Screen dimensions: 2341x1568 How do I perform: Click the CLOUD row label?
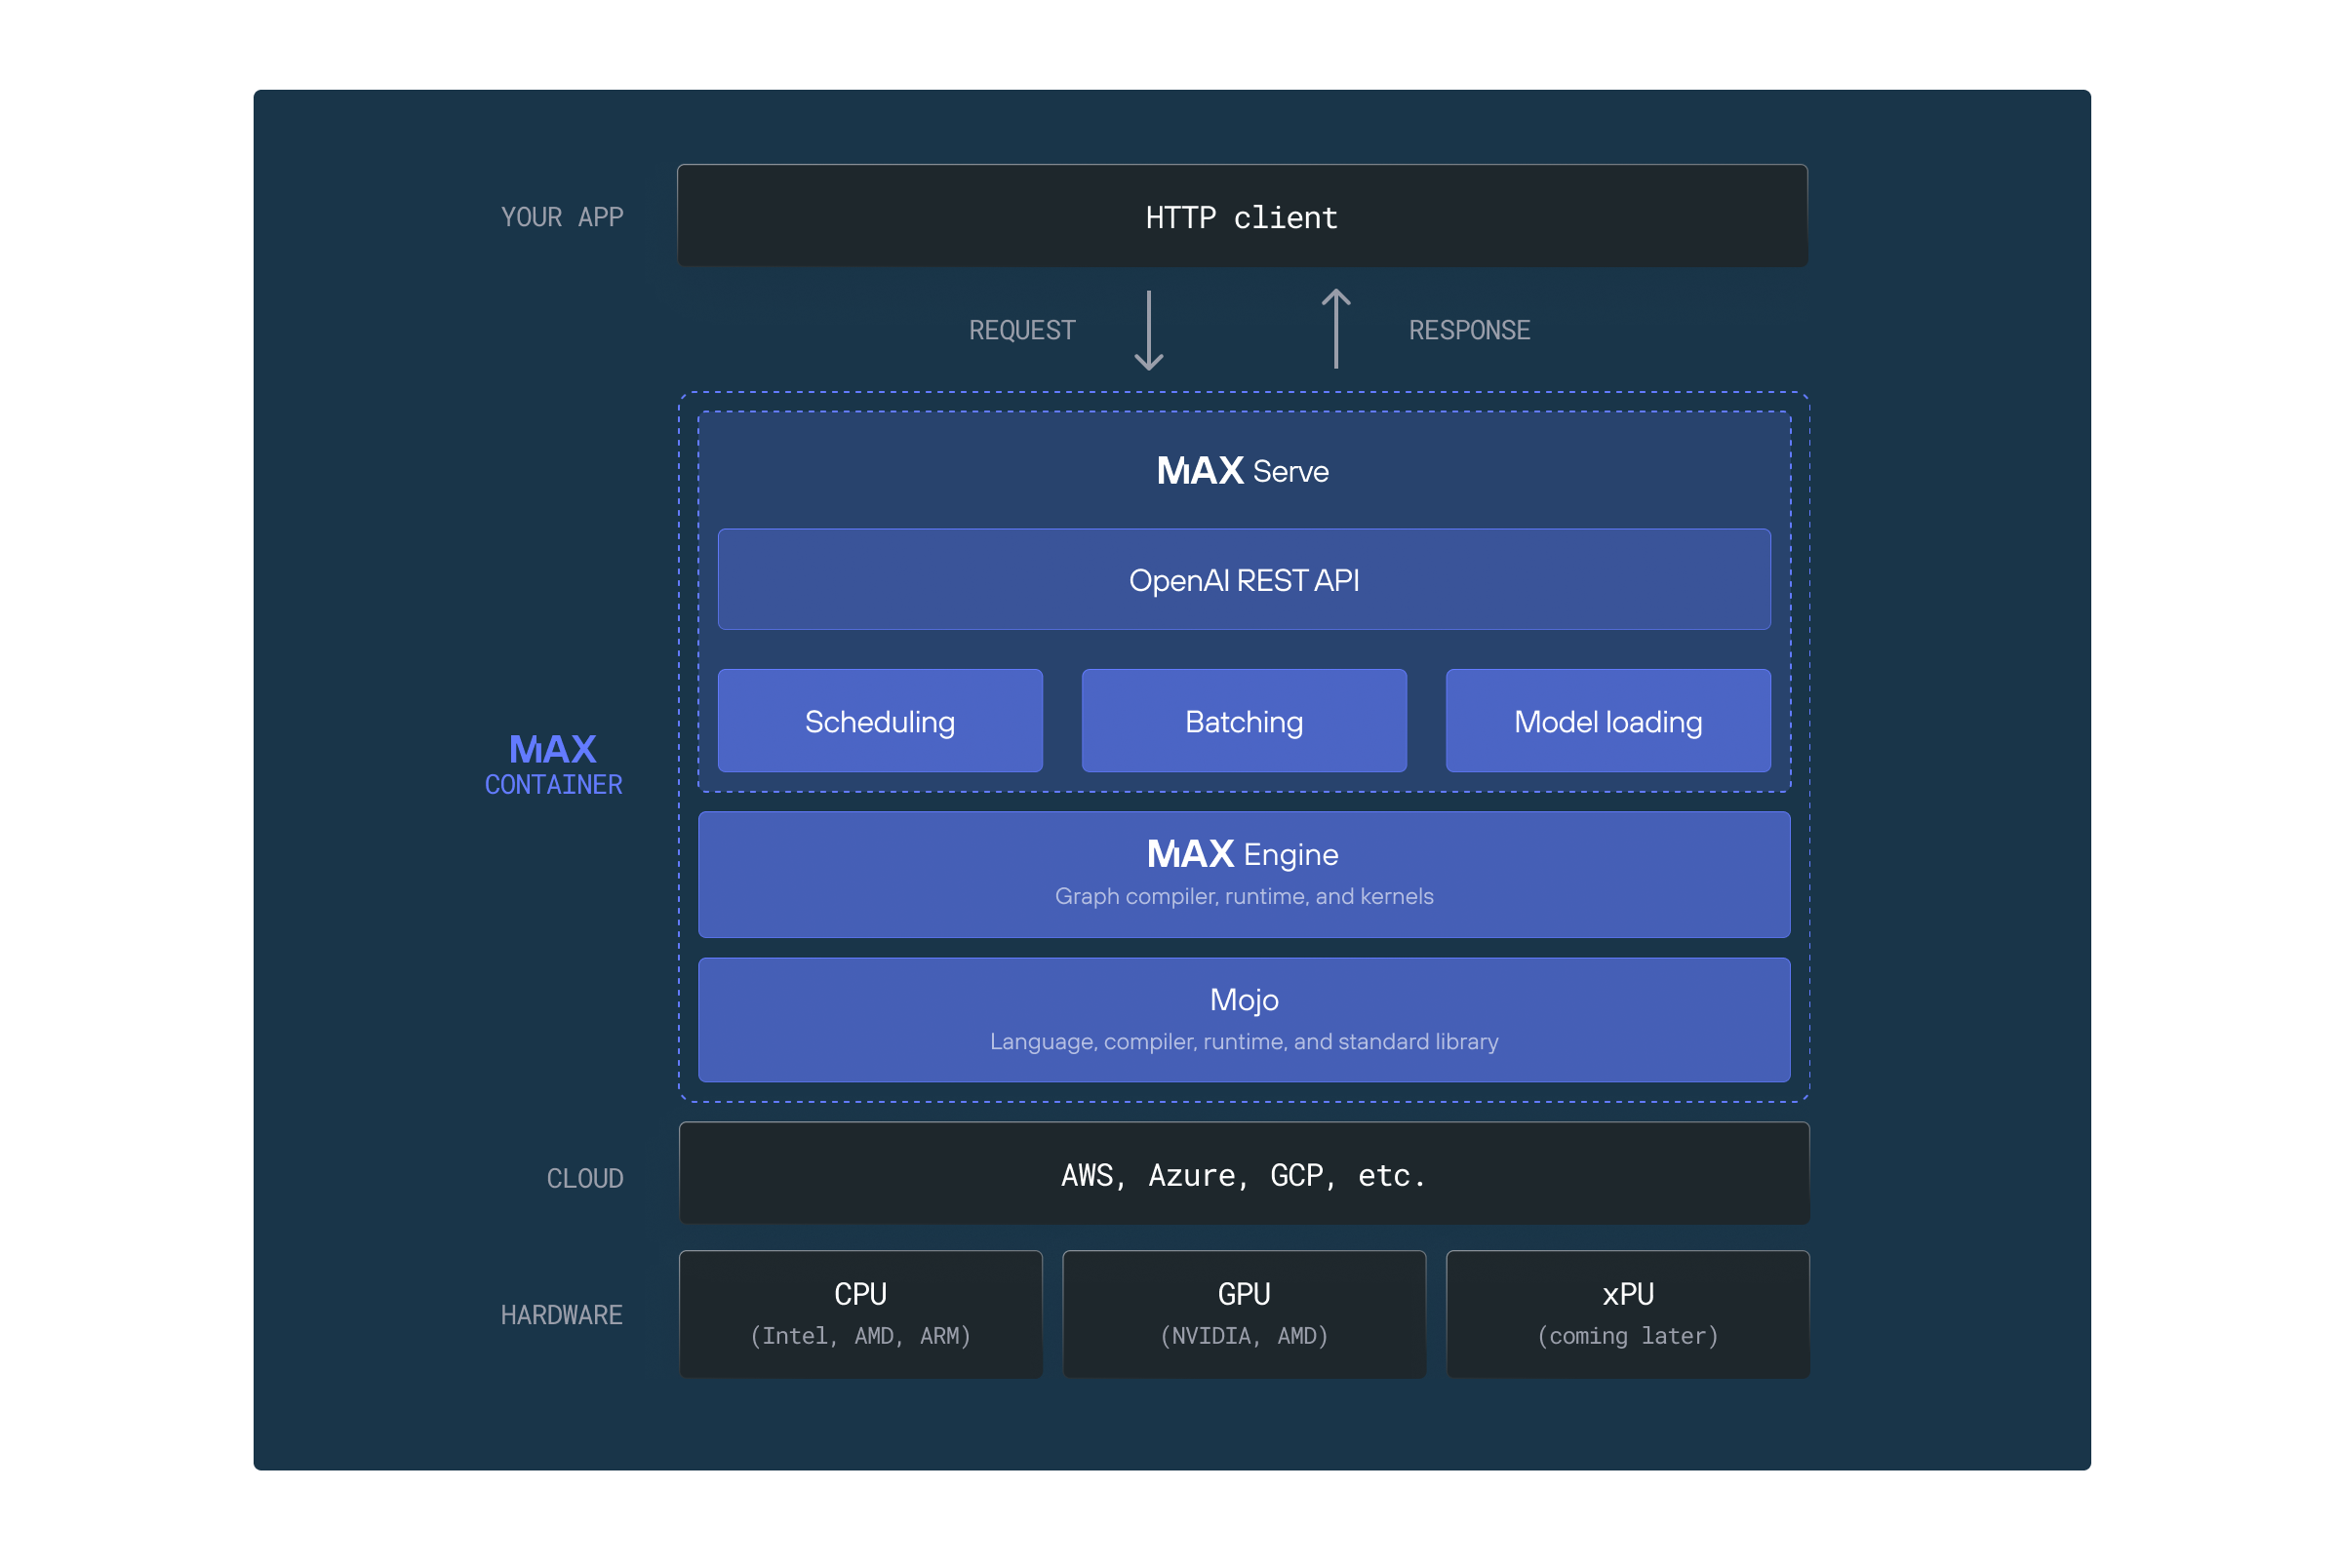[585, 1178]
